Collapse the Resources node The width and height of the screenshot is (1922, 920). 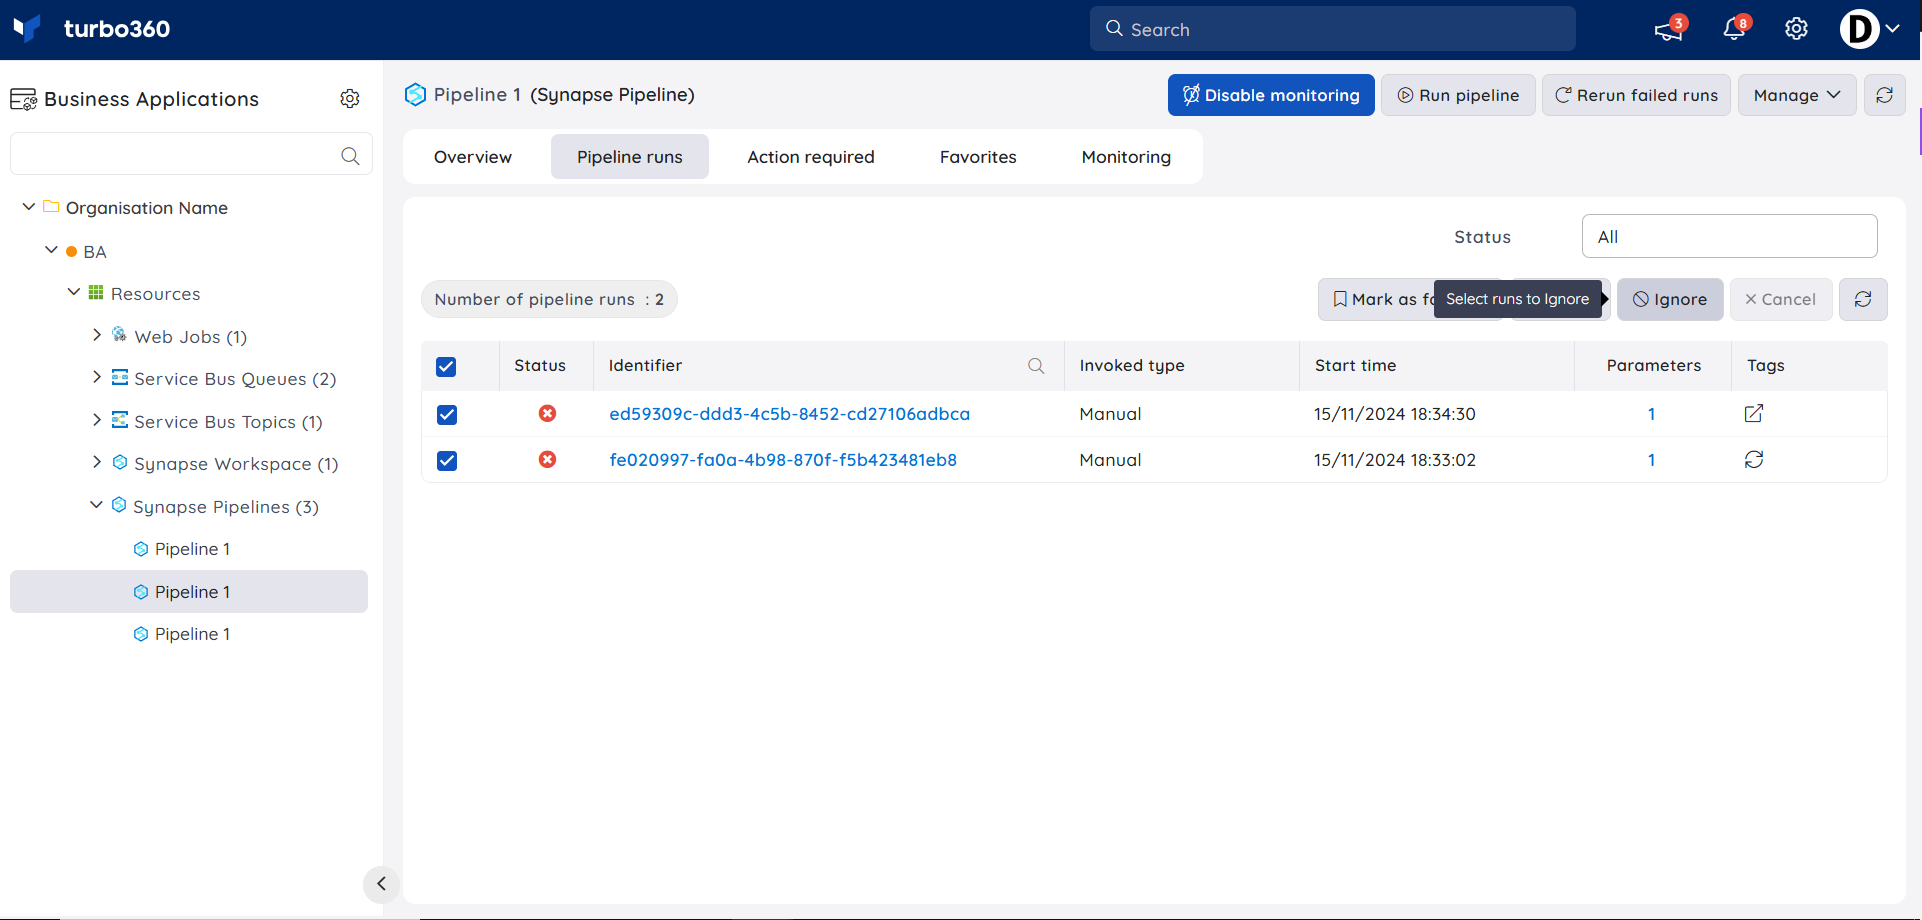73,292
